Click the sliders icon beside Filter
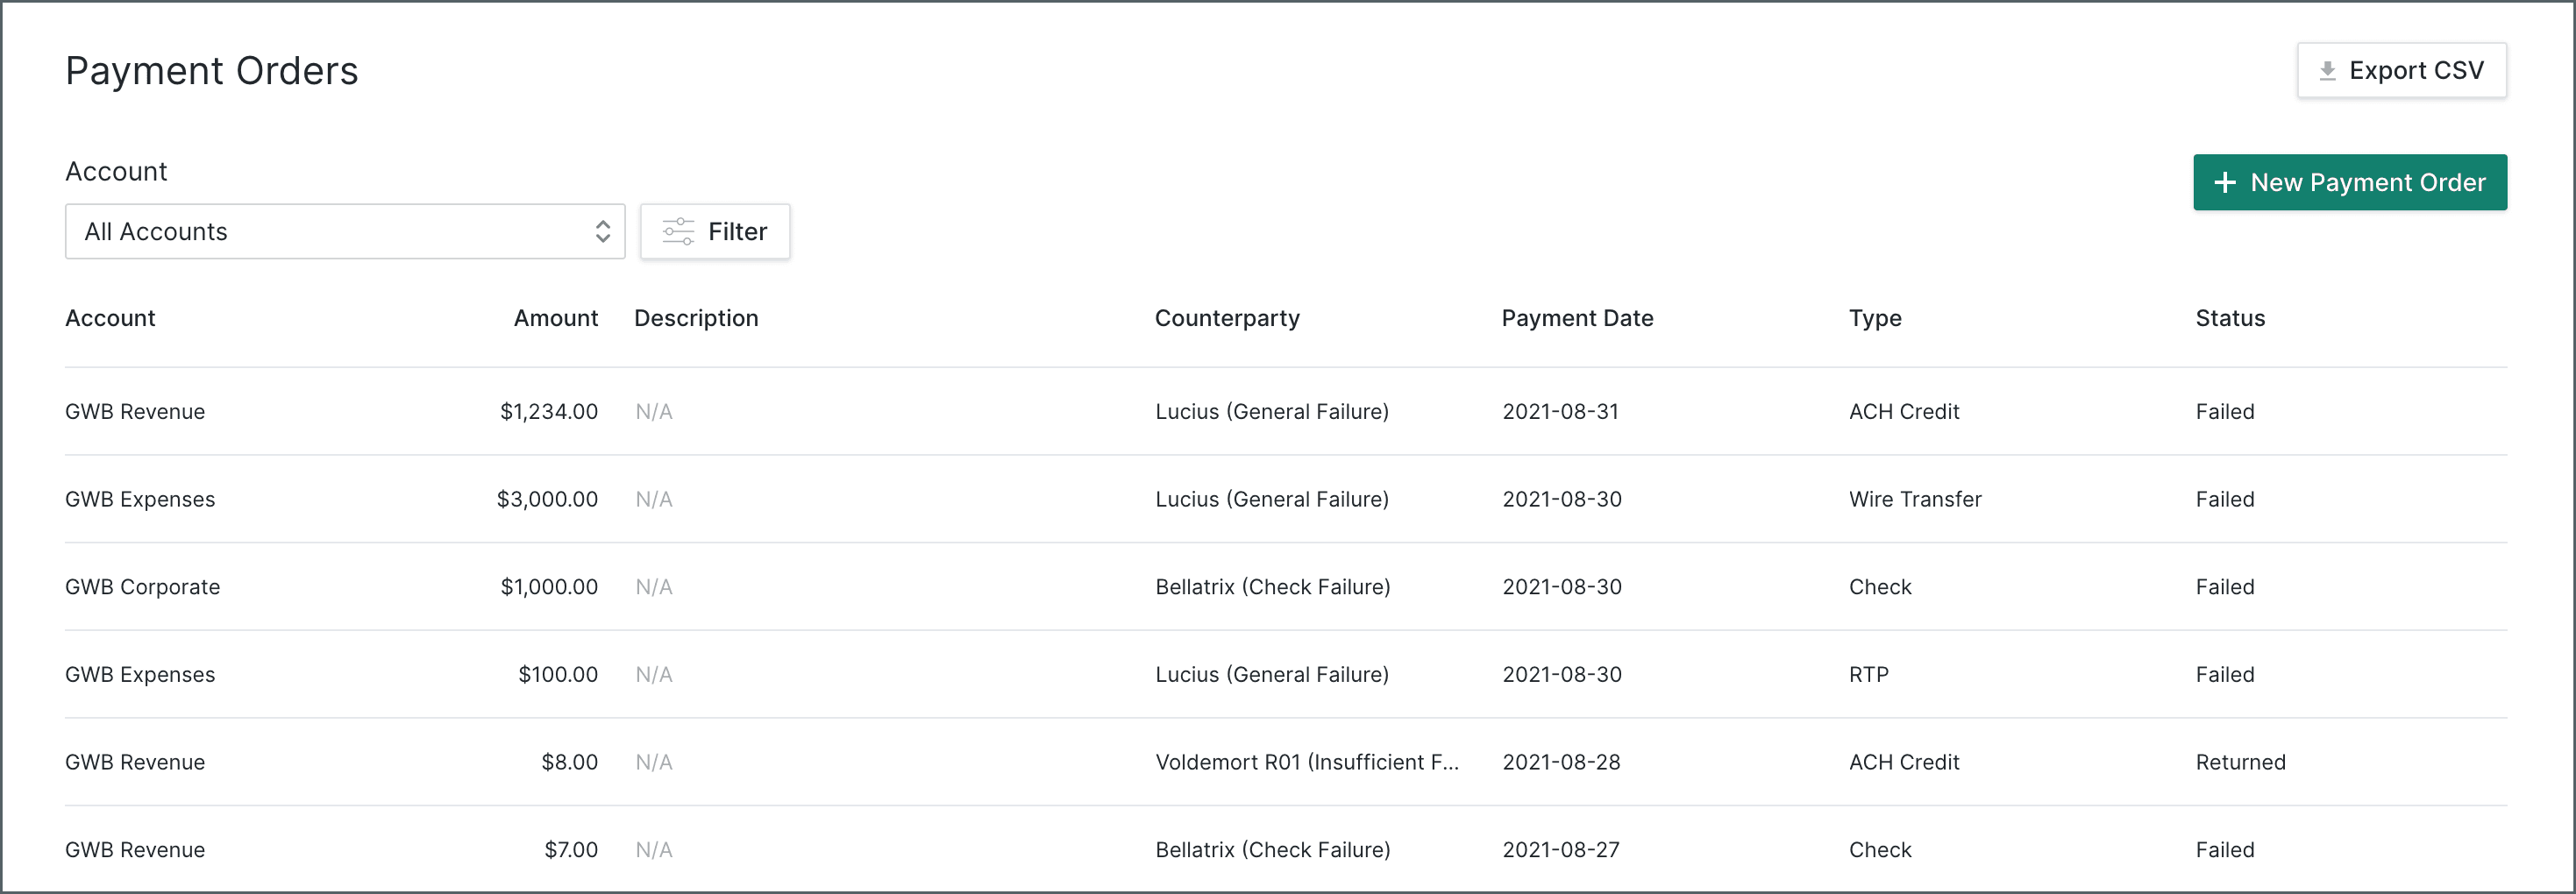The height and width of the screenshot is (894, 2576). point(678,232)
